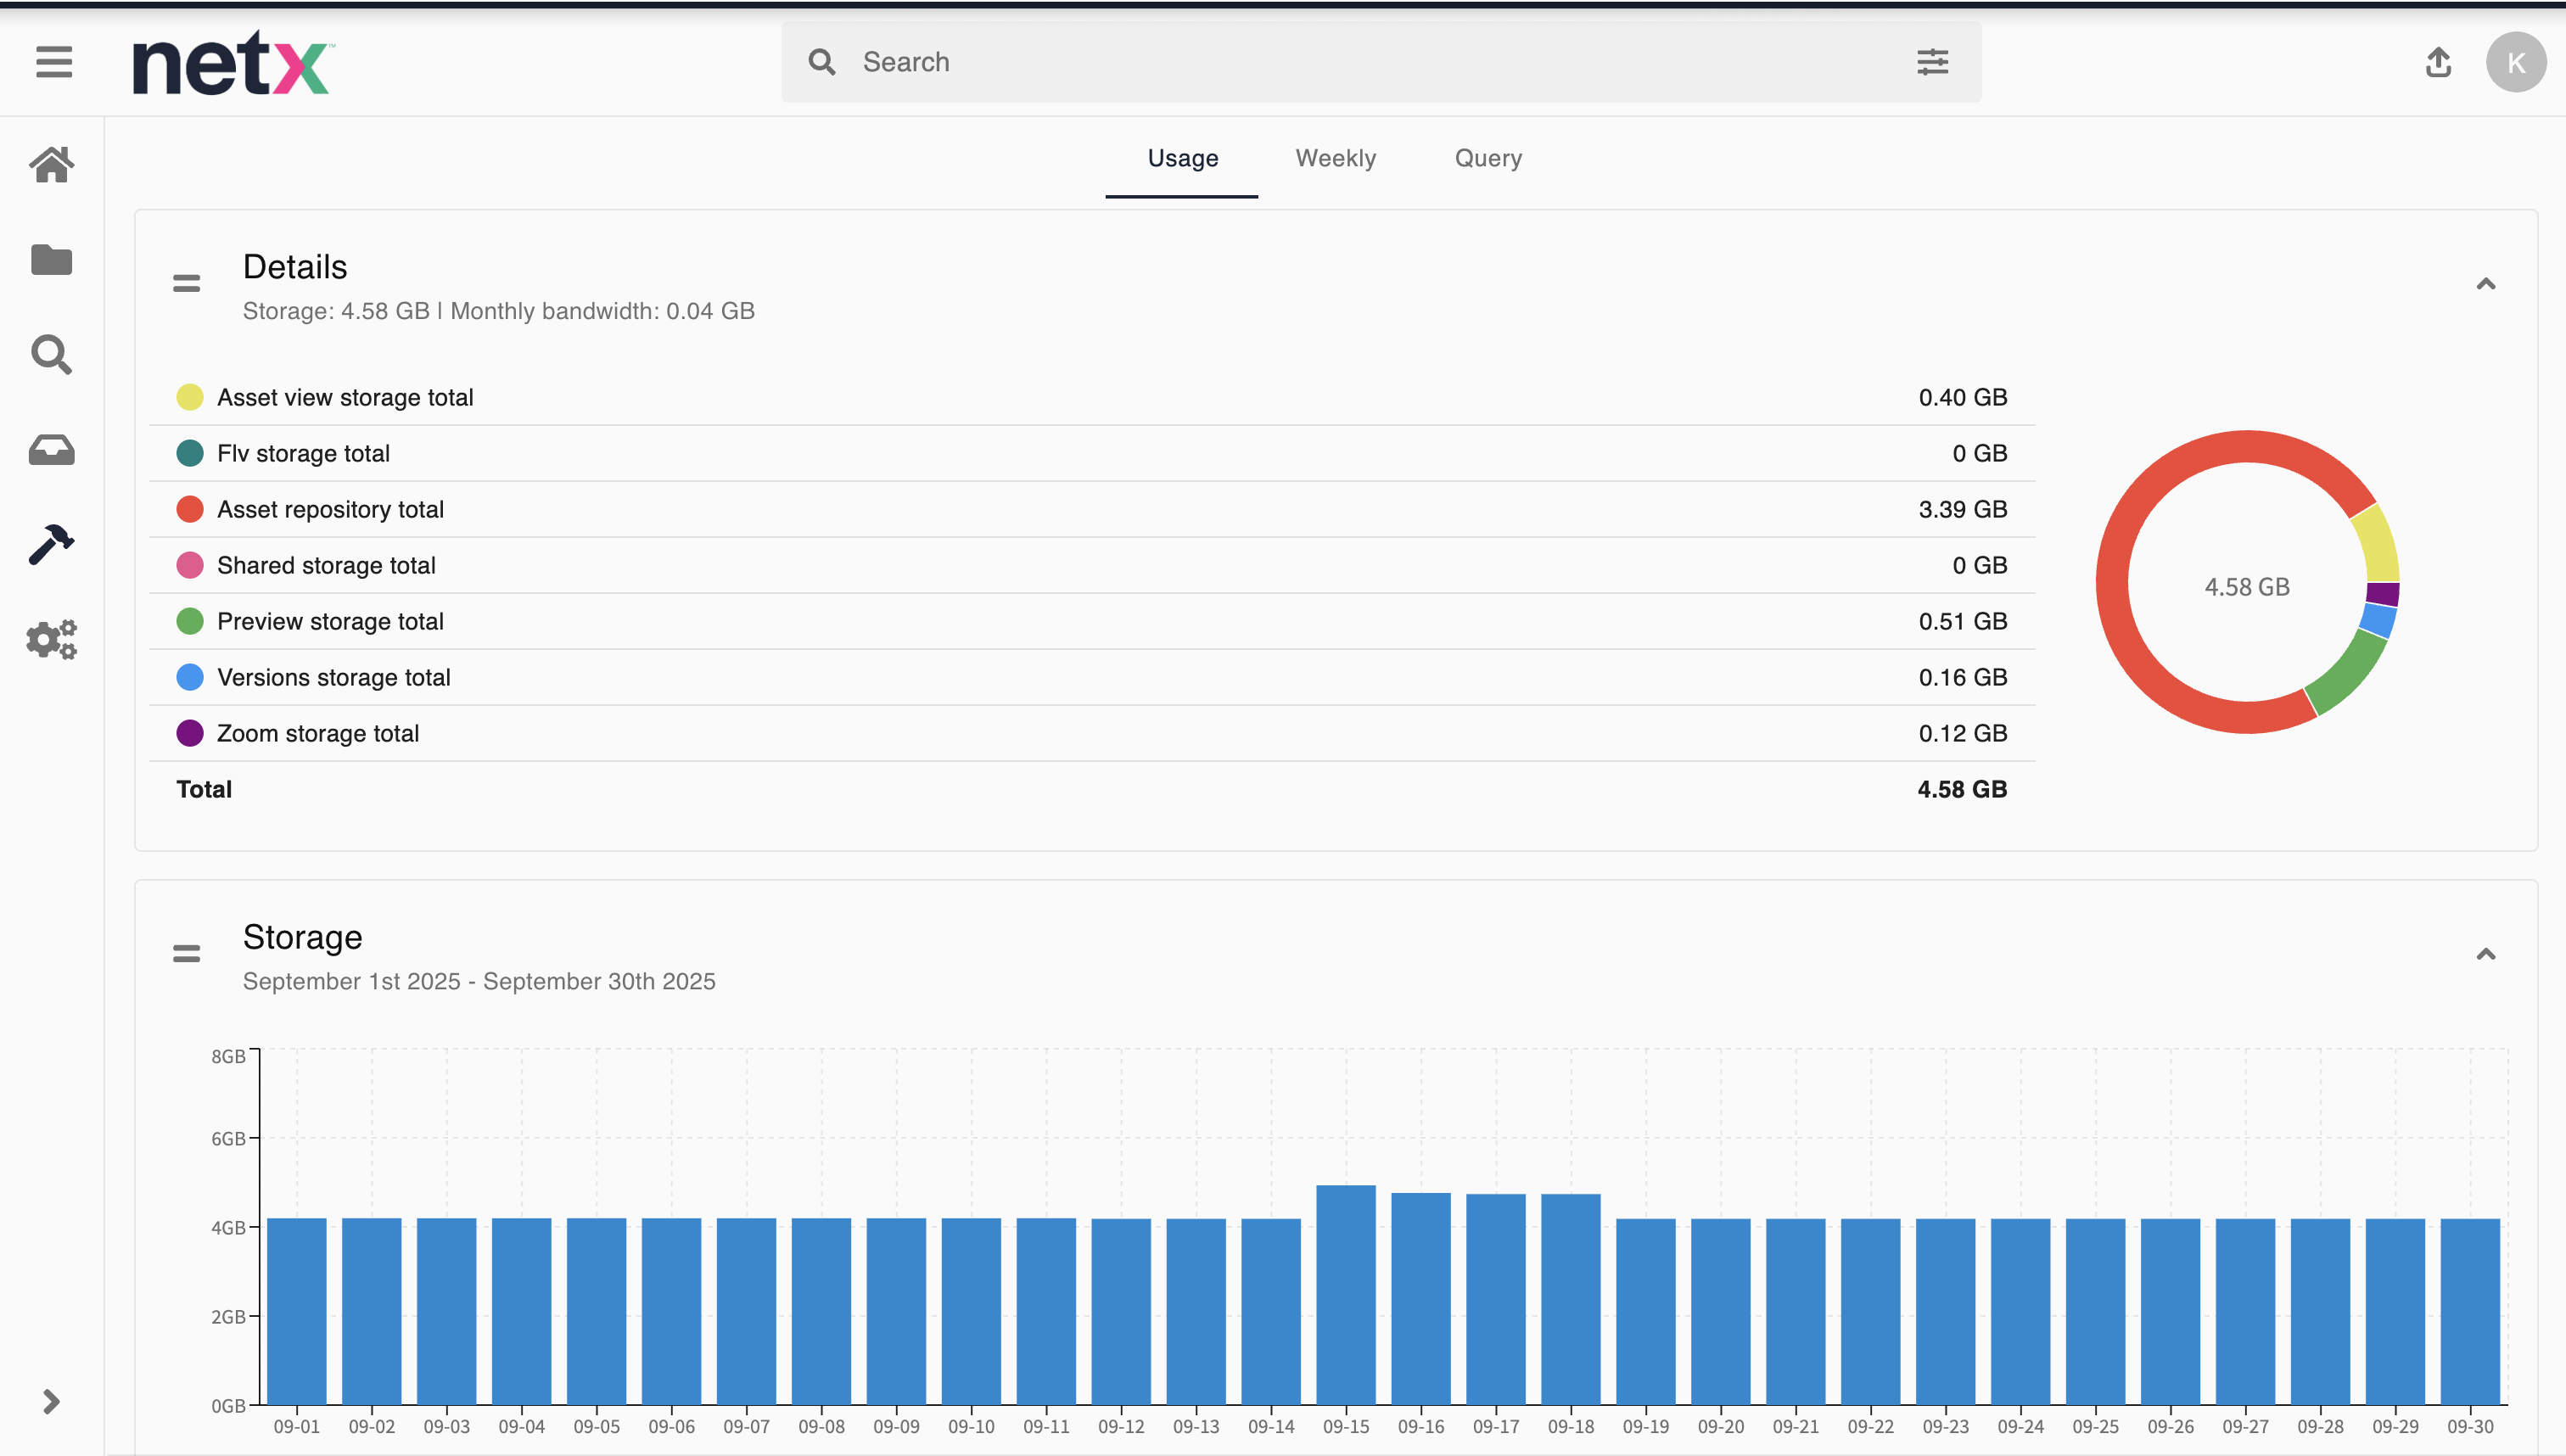Click the upload icon in header
Image resolution: width=2566 pixels, height=1456 pixels.
2438,62
